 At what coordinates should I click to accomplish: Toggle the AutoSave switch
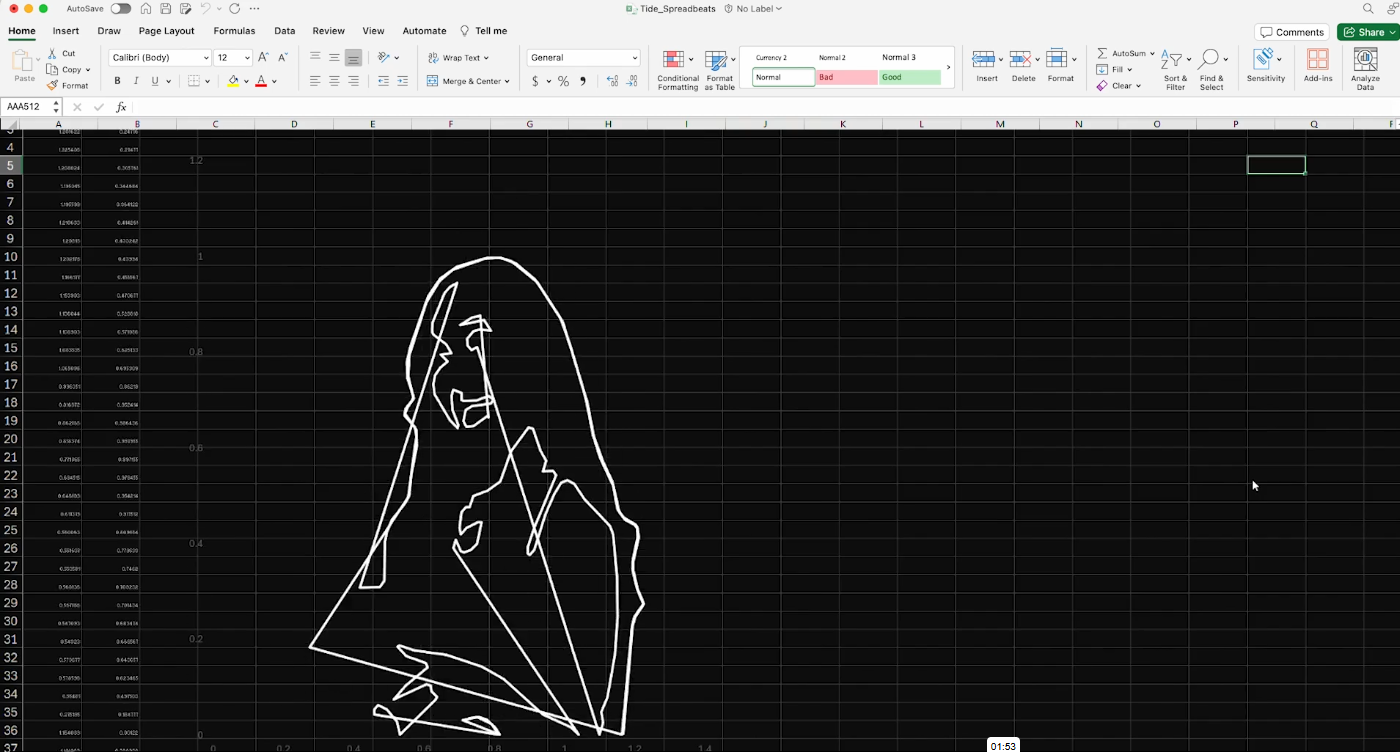point(120,8)
